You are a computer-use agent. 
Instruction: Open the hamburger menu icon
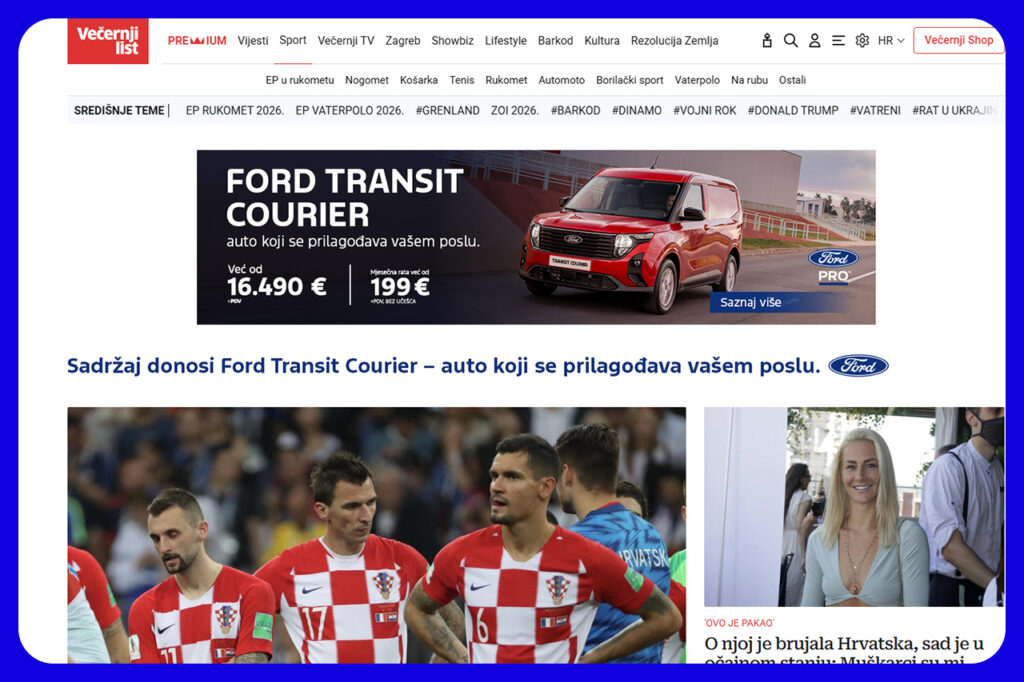[x=838, y=41]
